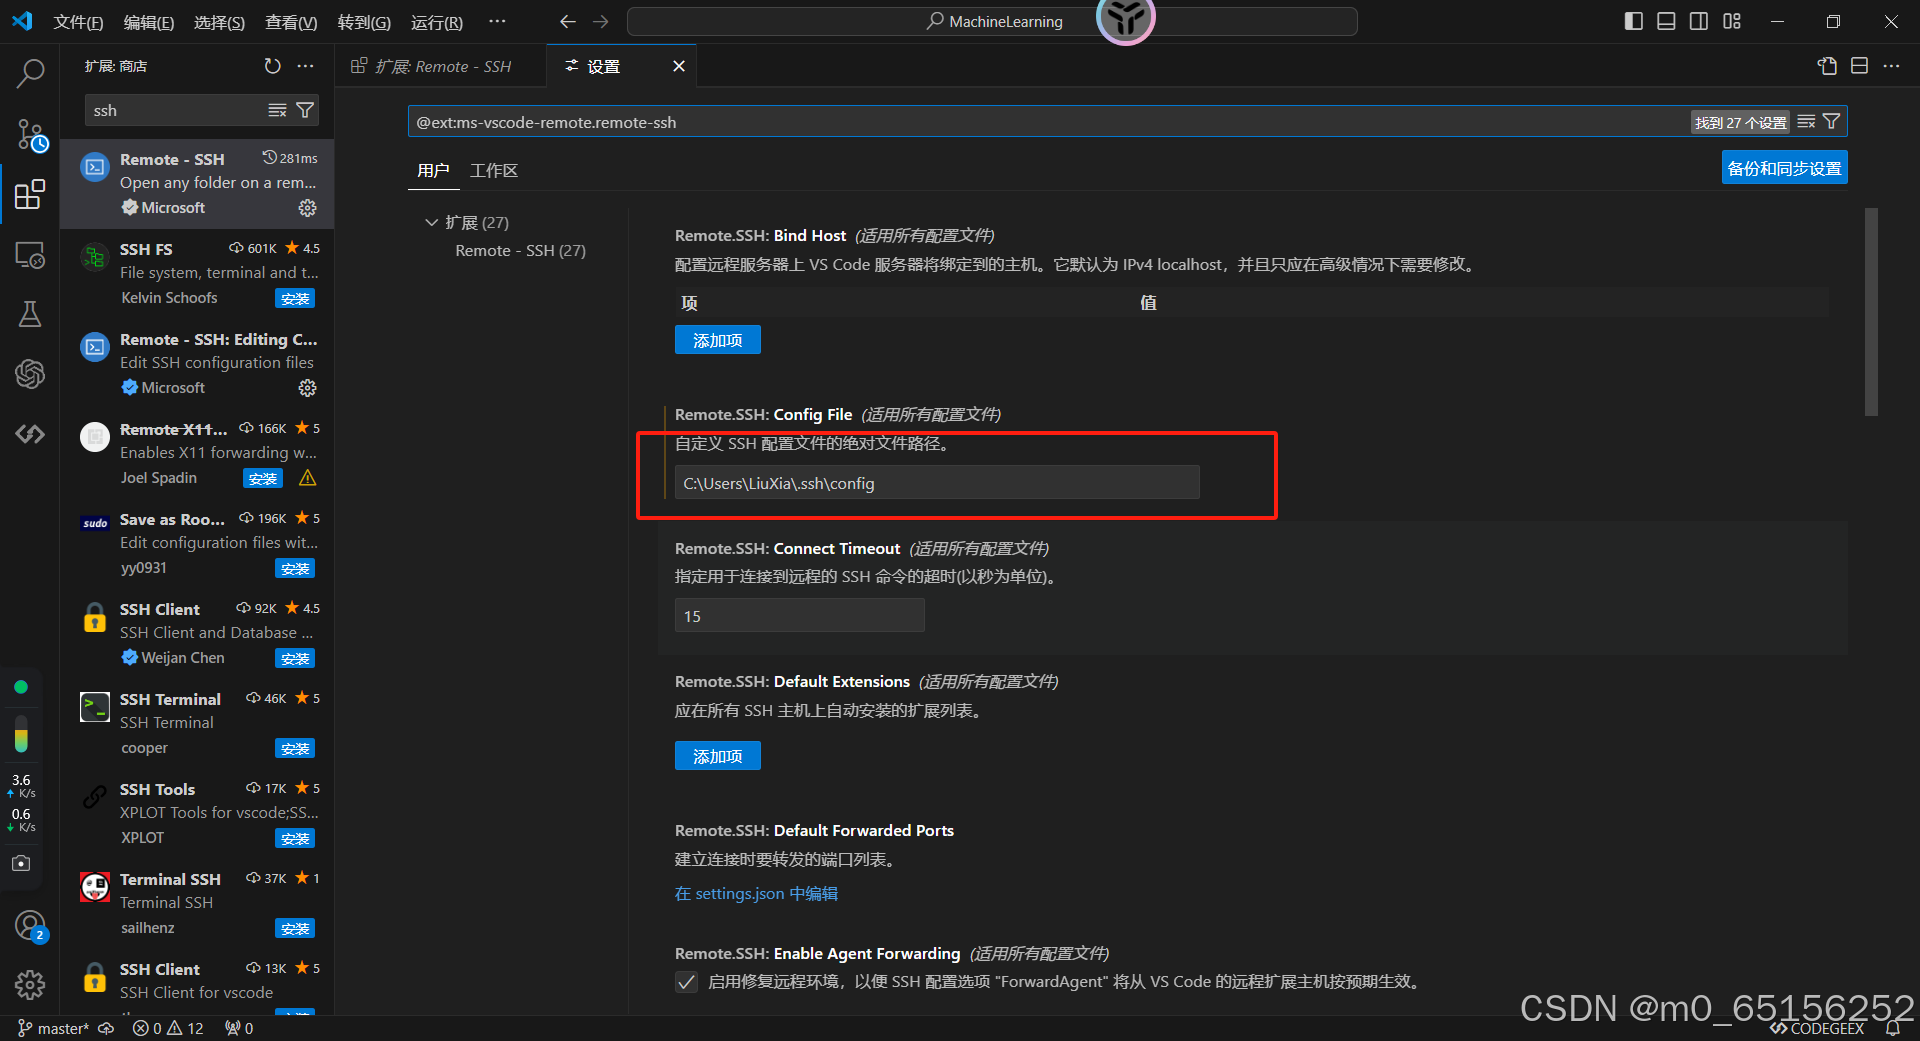Click 备份和同步设置 button
Image resolution: width=1920 pixels, height=1041 pixels.
point(1784,168)
